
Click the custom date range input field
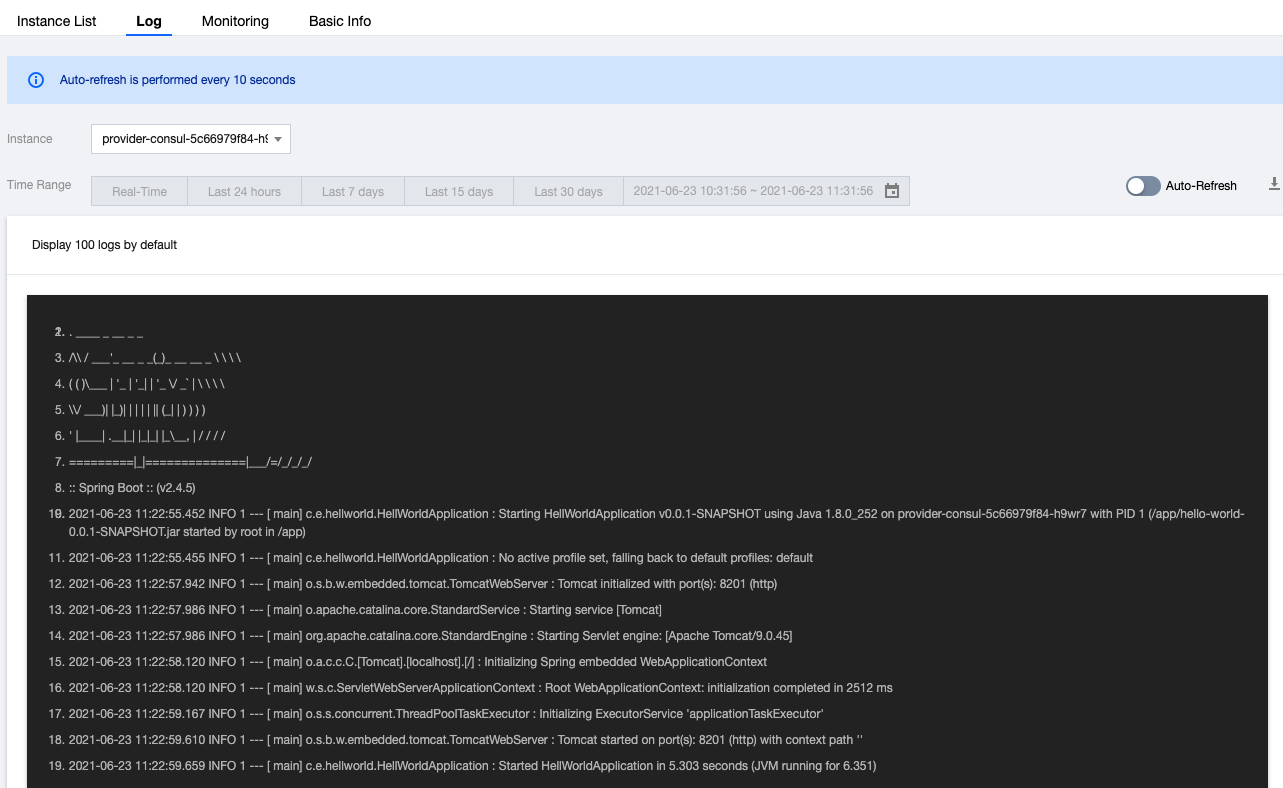coord(753,191)
